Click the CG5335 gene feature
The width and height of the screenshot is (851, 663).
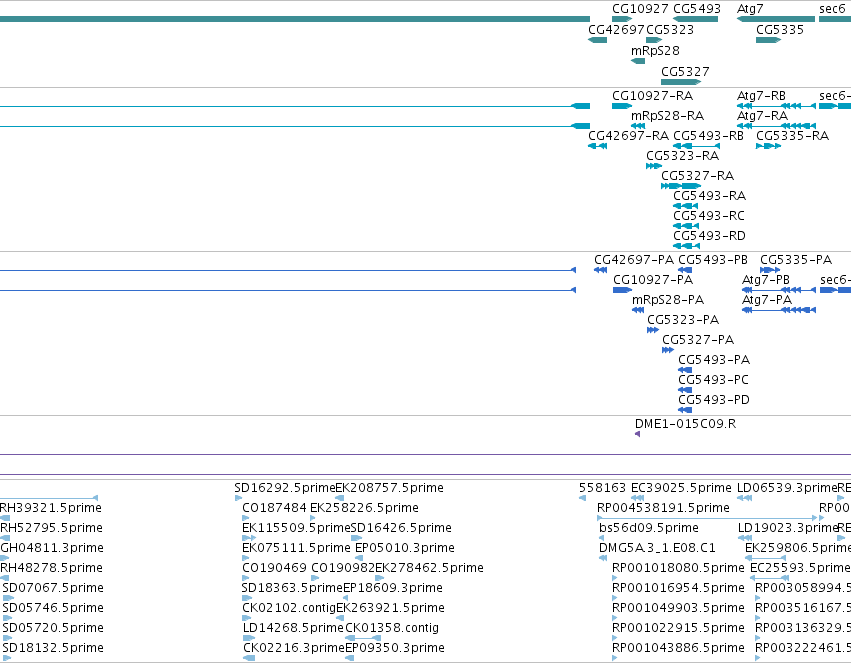coord(769,40)
